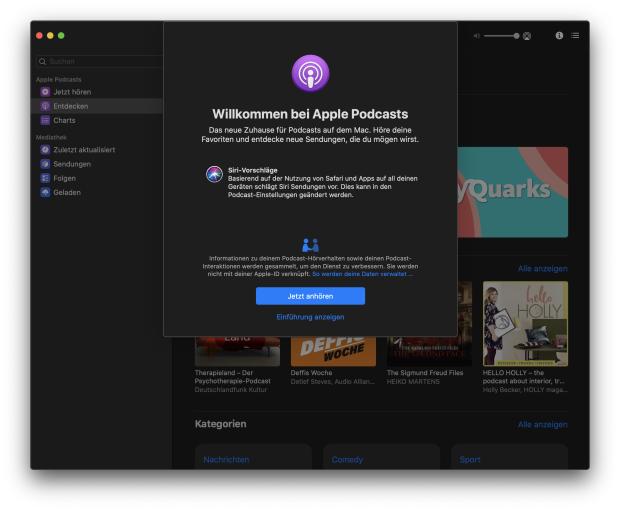Click the speaker volume icon

[476, 36]
